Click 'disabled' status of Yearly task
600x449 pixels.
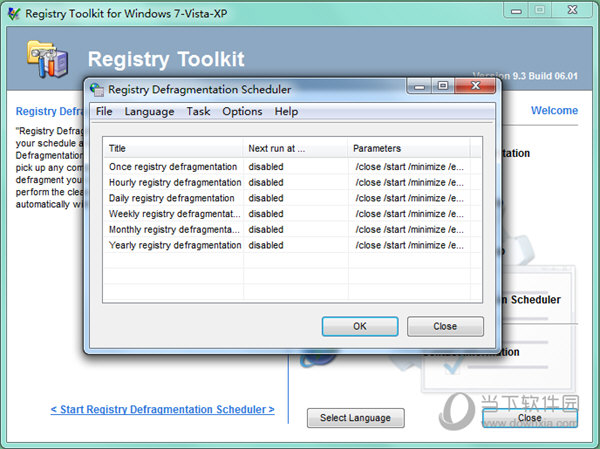point(266,245)
